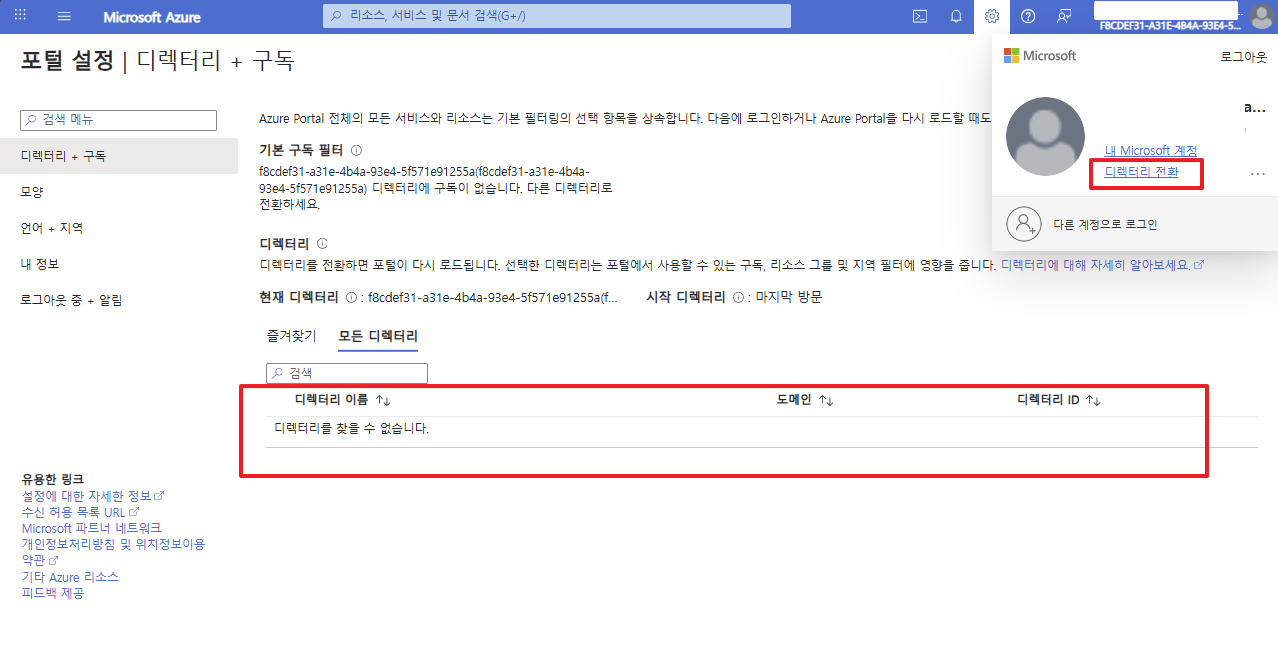Open 개인정보처리방침 및 위치정보이용 약관 link
The image size is (1278, 649).
[113, 552]
